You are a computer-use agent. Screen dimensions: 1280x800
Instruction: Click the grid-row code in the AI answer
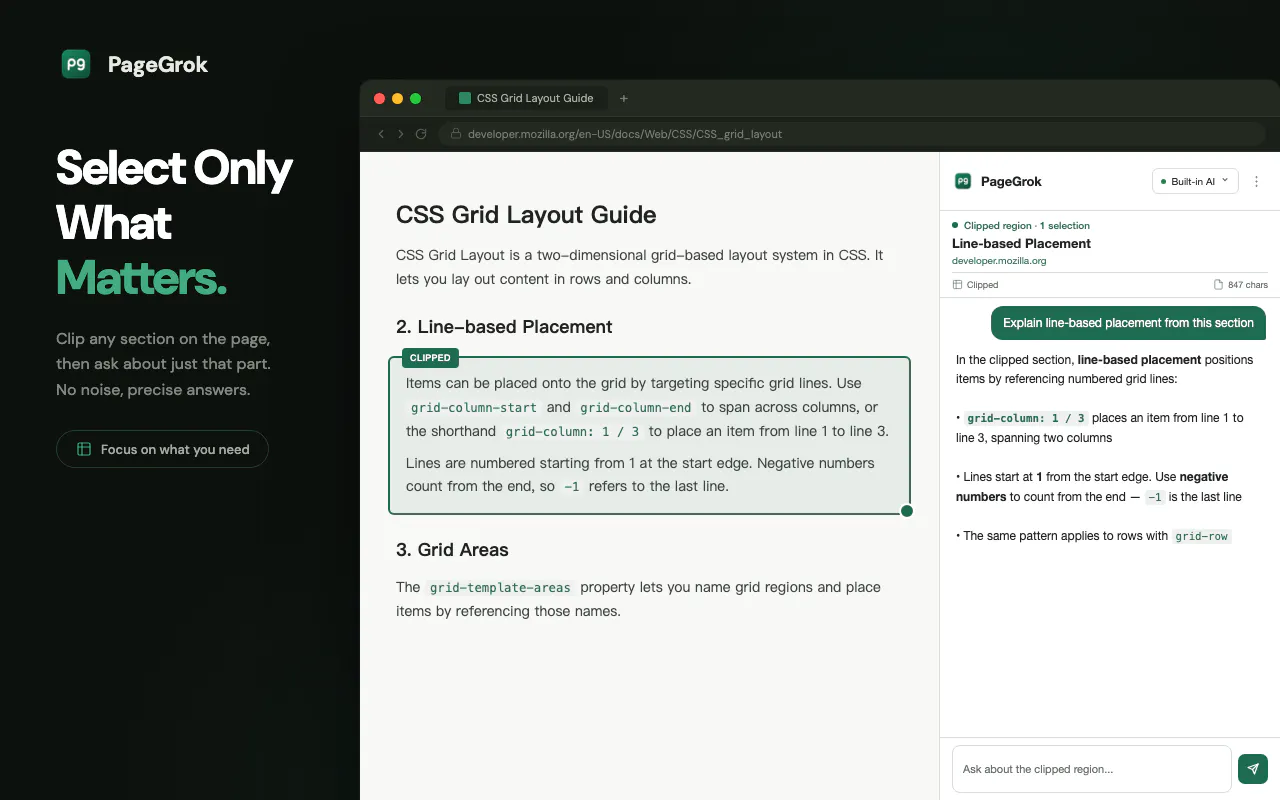[x=1201, y=536]
